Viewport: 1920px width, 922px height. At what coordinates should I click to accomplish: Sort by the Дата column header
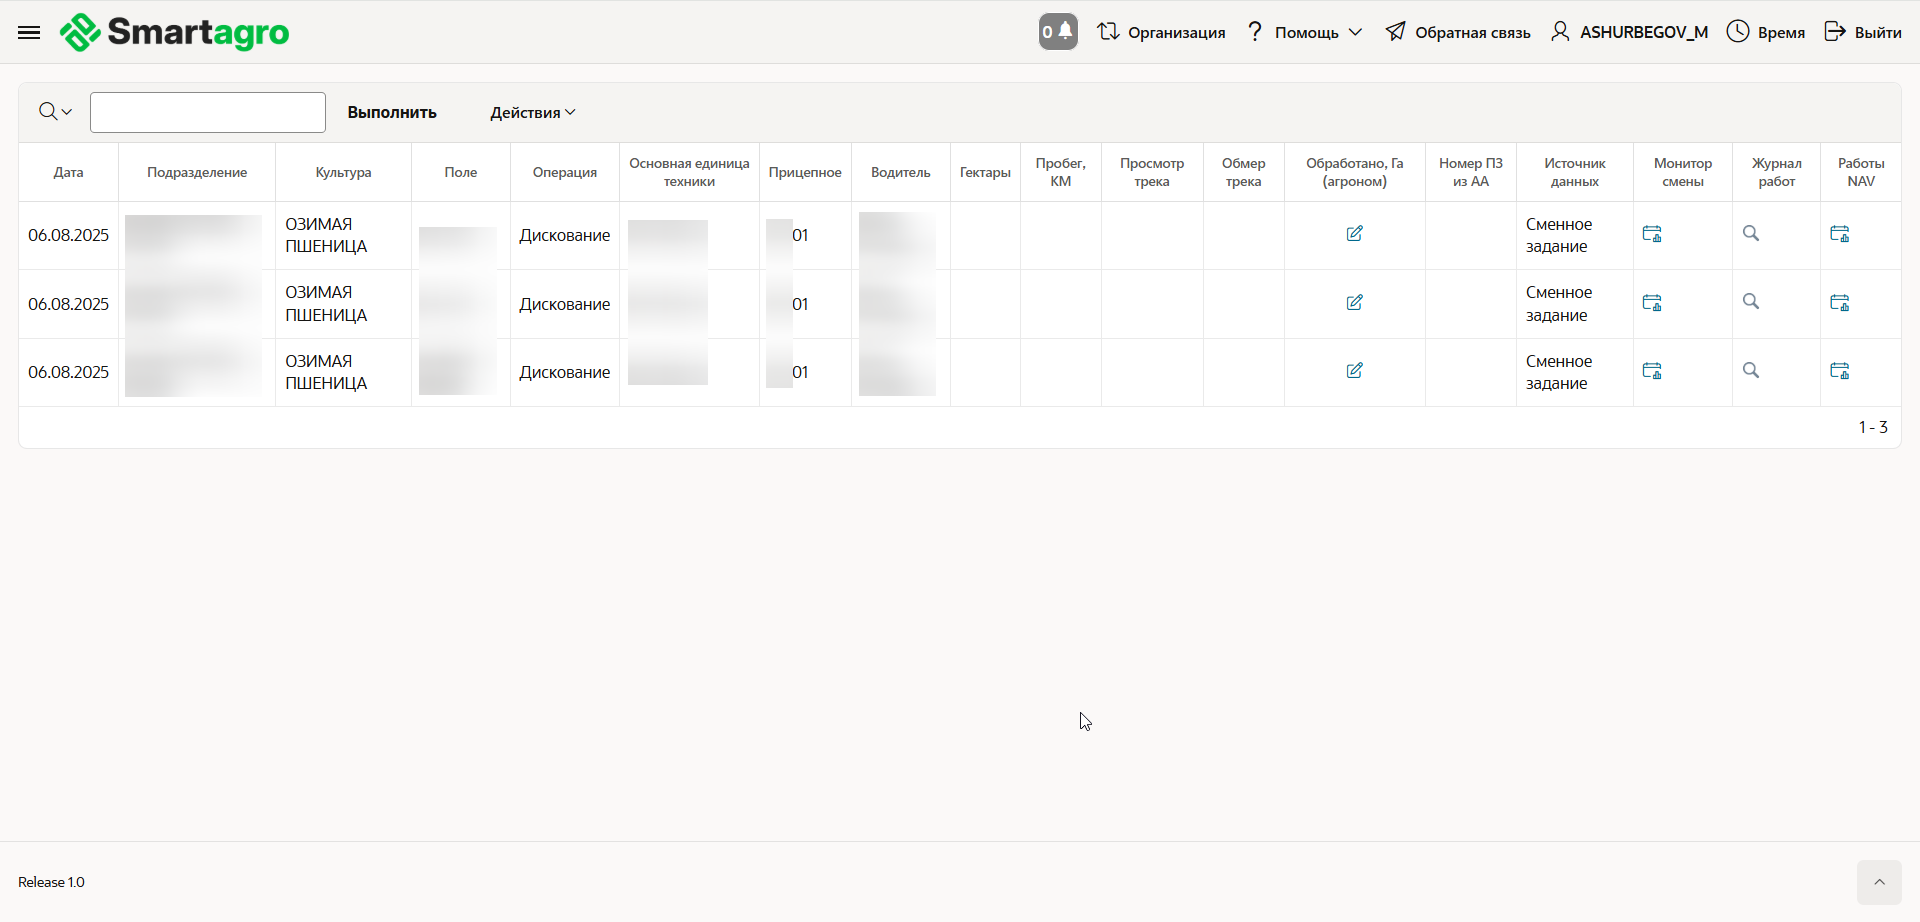coord(68,172)
